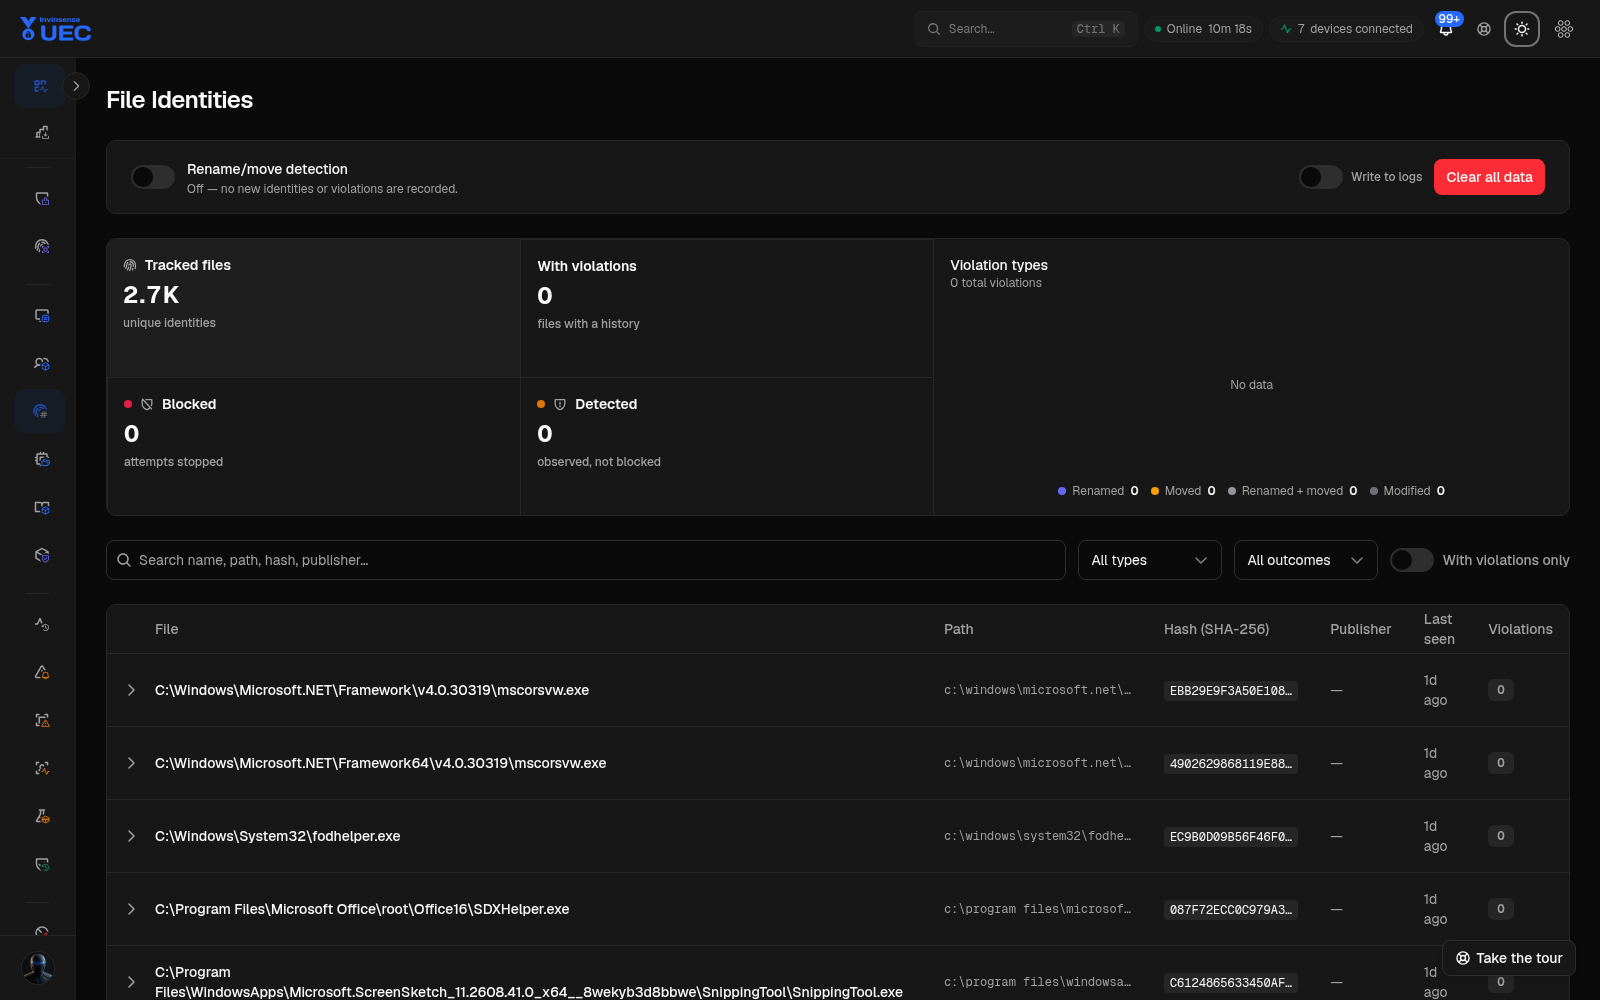
Task: Click the Invinsense UEC logo
Action: coord(56,29)
